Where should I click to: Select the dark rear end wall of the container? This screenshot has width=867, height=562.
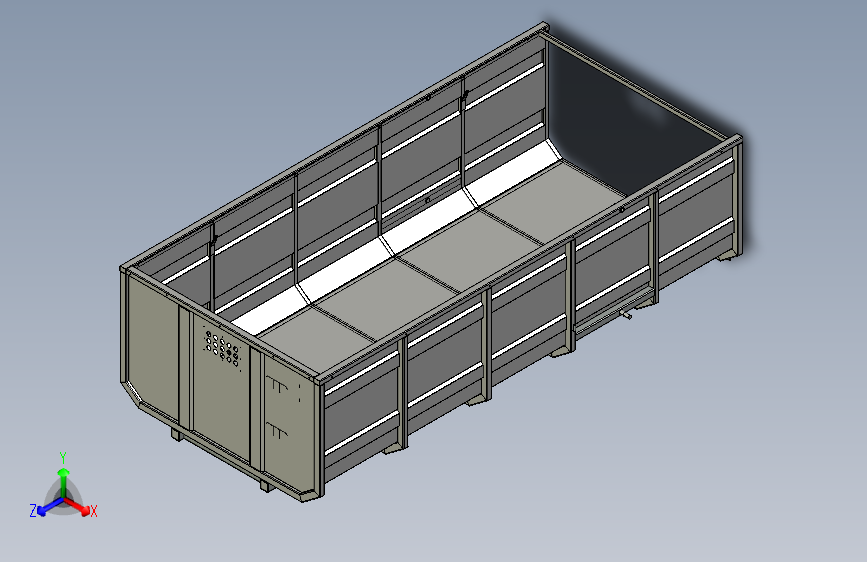tap(636, 119)
